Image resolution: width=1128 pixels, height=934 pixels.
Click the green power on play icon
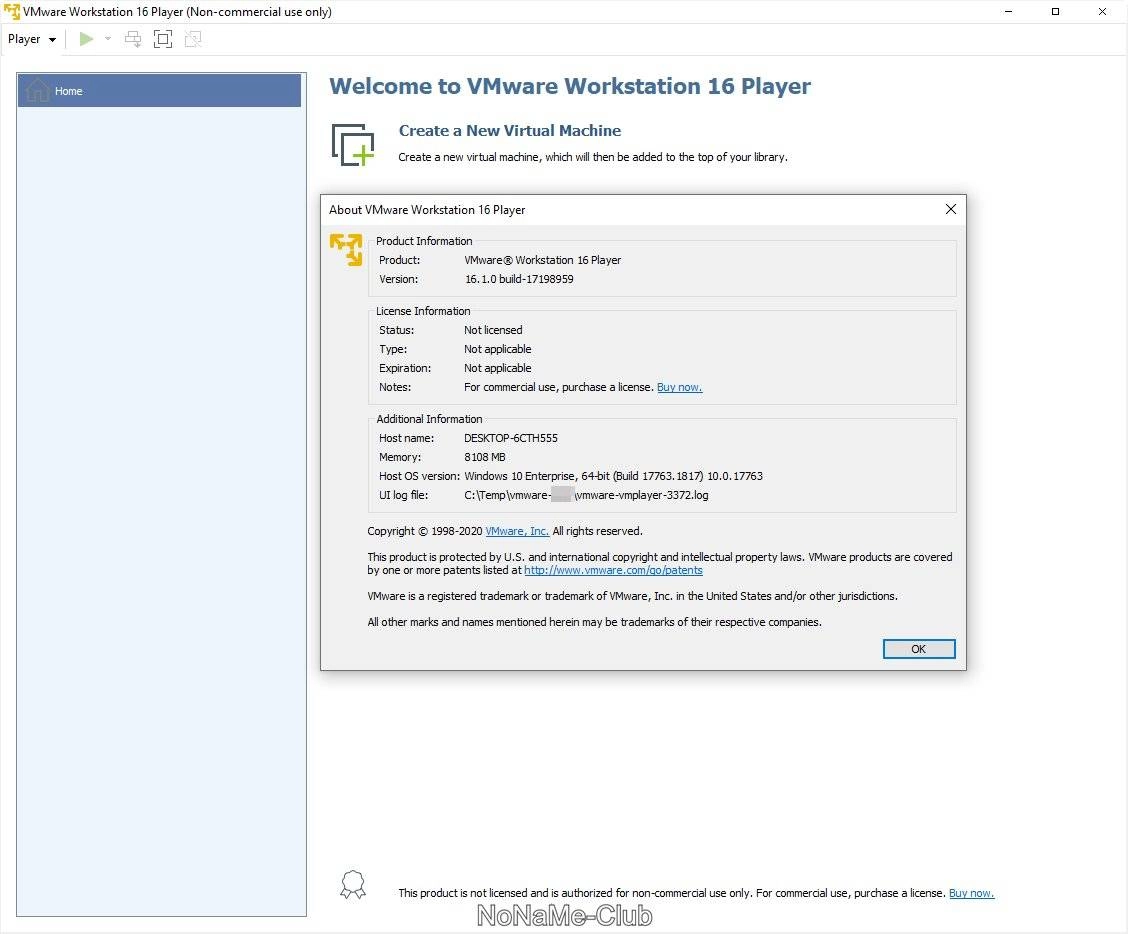coord(86,39)
